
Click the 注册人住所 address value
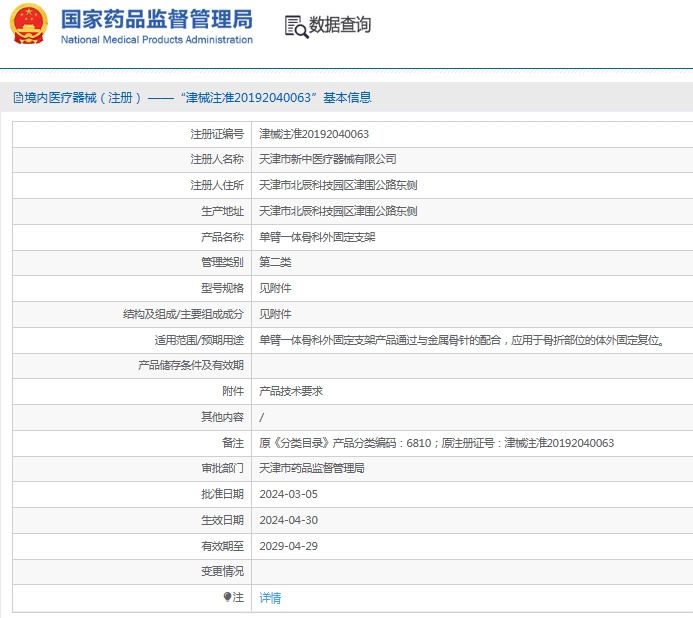pos(338,185)
